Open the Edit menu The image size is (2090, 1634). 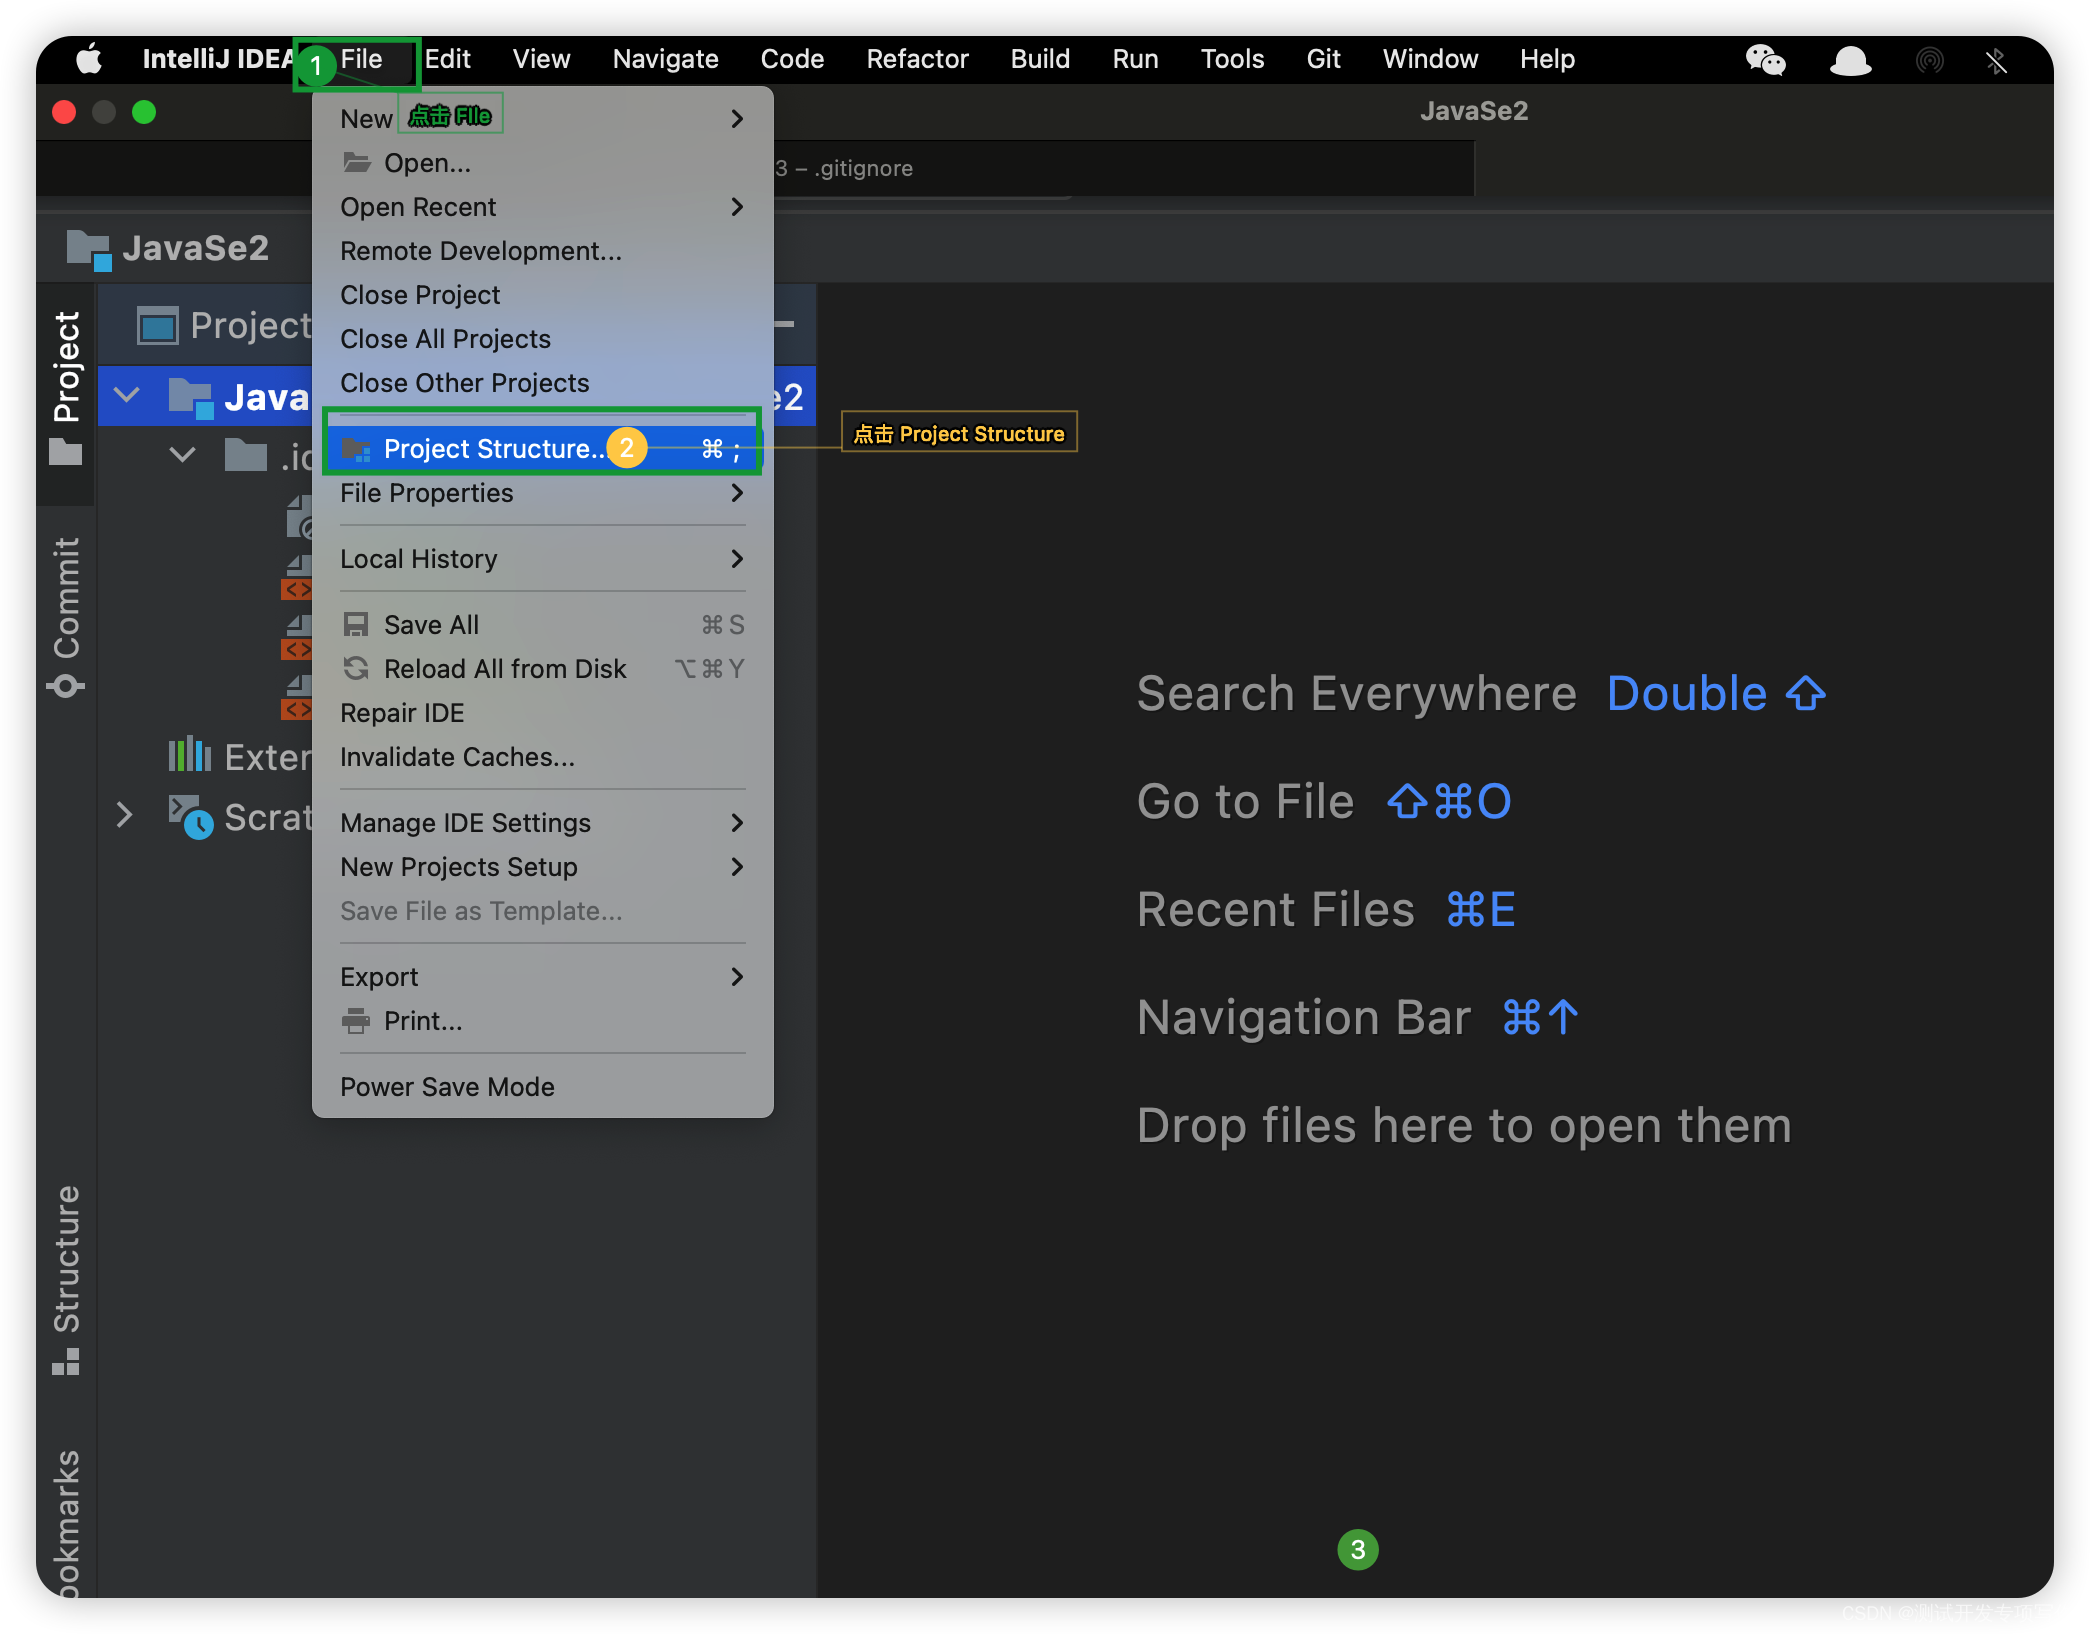[447, 59]
